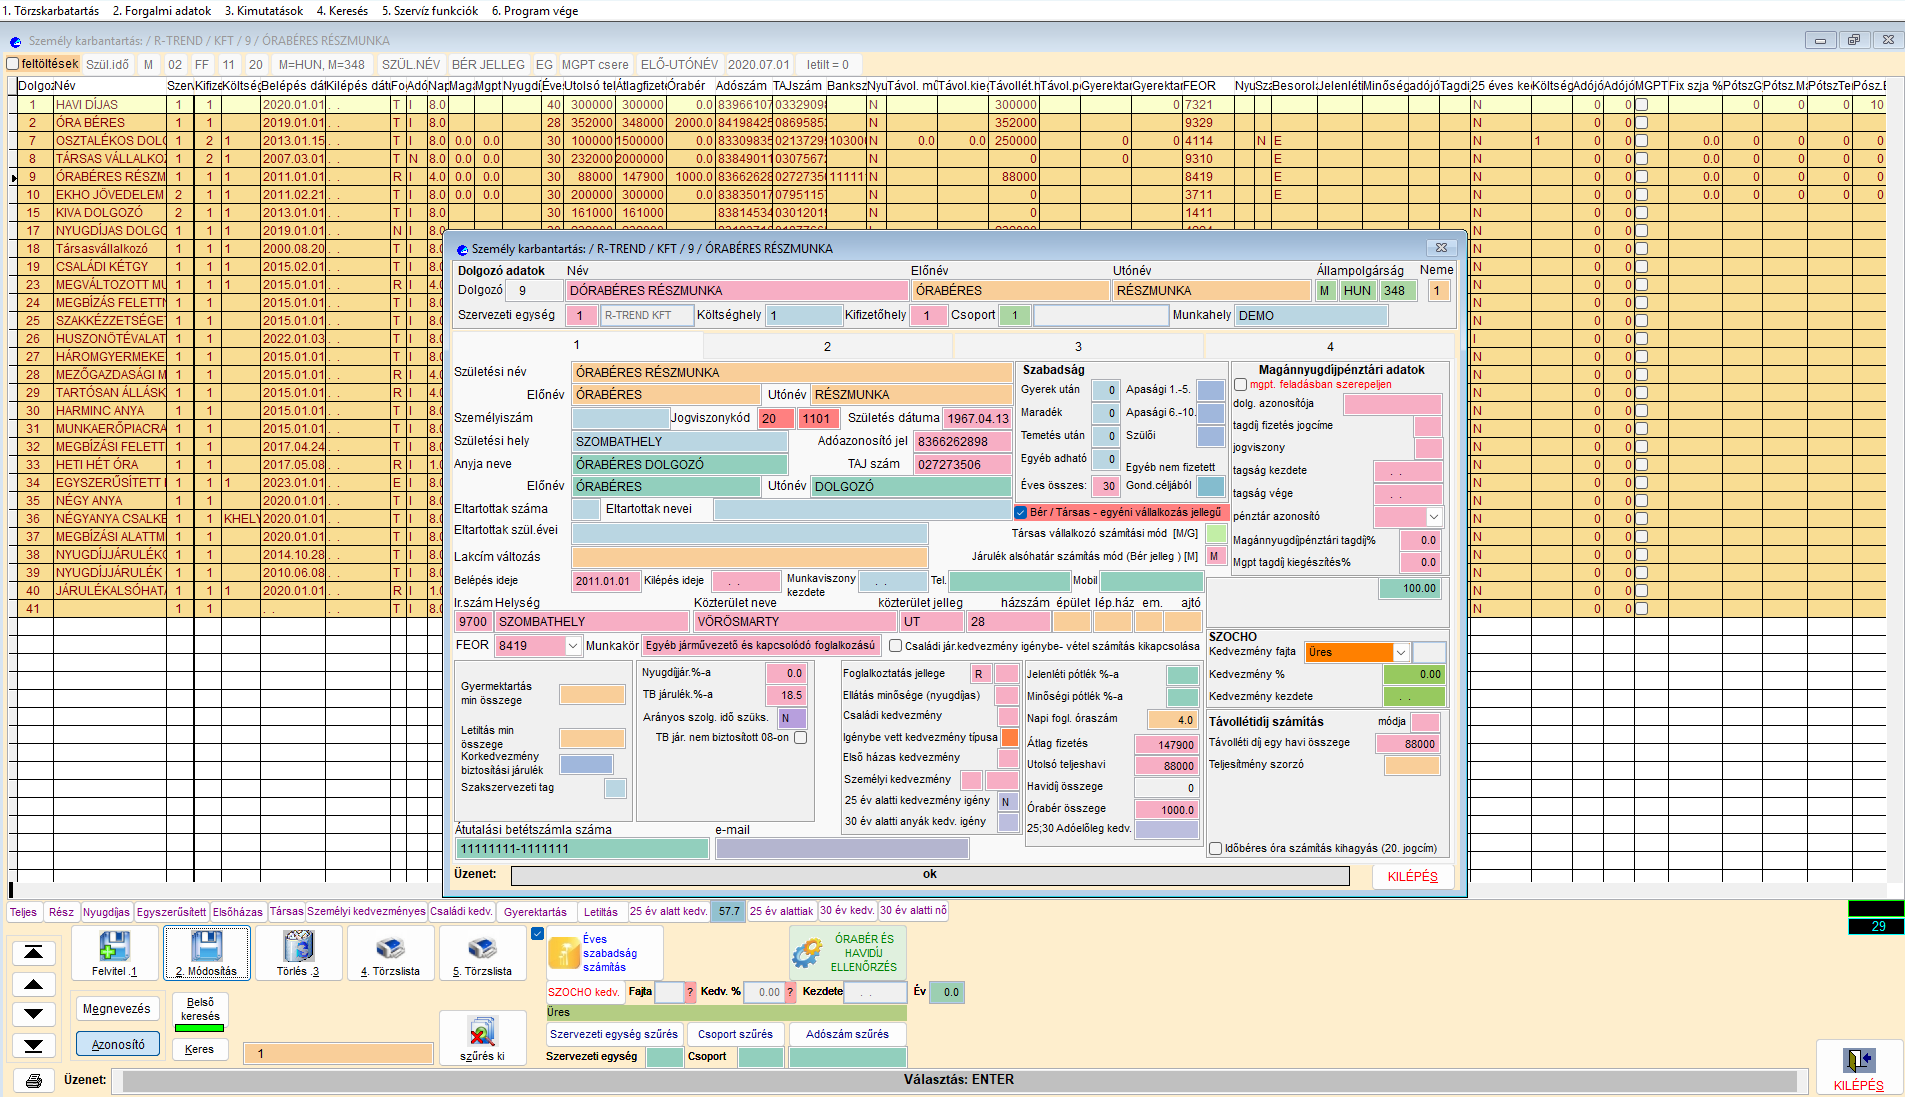Check Időbéres óra számítás kihagyás option
Viewport: 1905px width, 1097px height.
(1215, 848)
